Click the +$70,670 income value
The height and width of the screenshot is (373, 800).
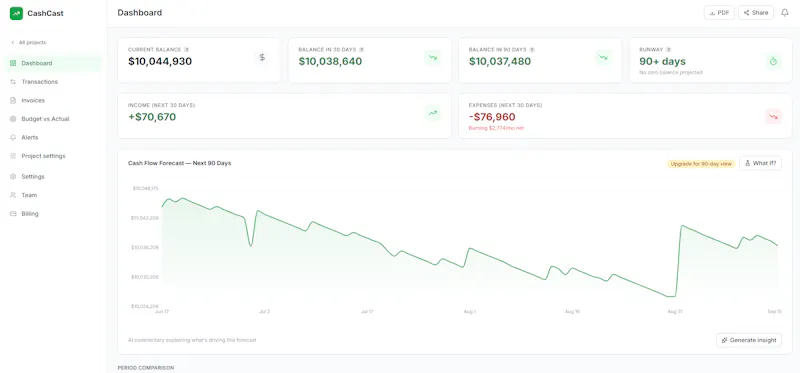pyautogui.click(x=152, y=117)
